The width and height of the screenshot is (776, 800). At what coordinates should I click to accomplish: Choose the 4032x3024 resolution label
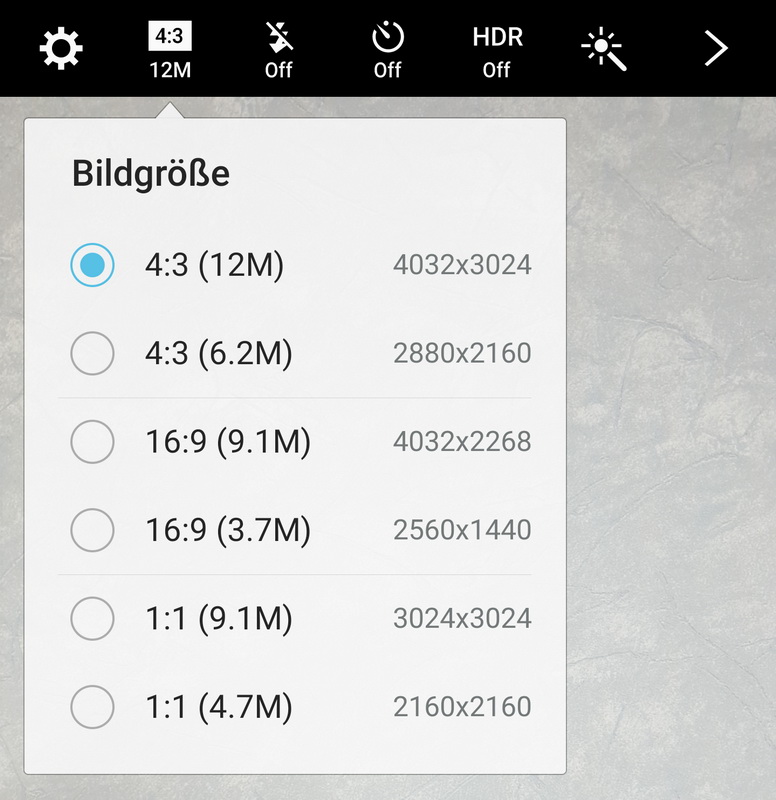[x=462, y=265]
